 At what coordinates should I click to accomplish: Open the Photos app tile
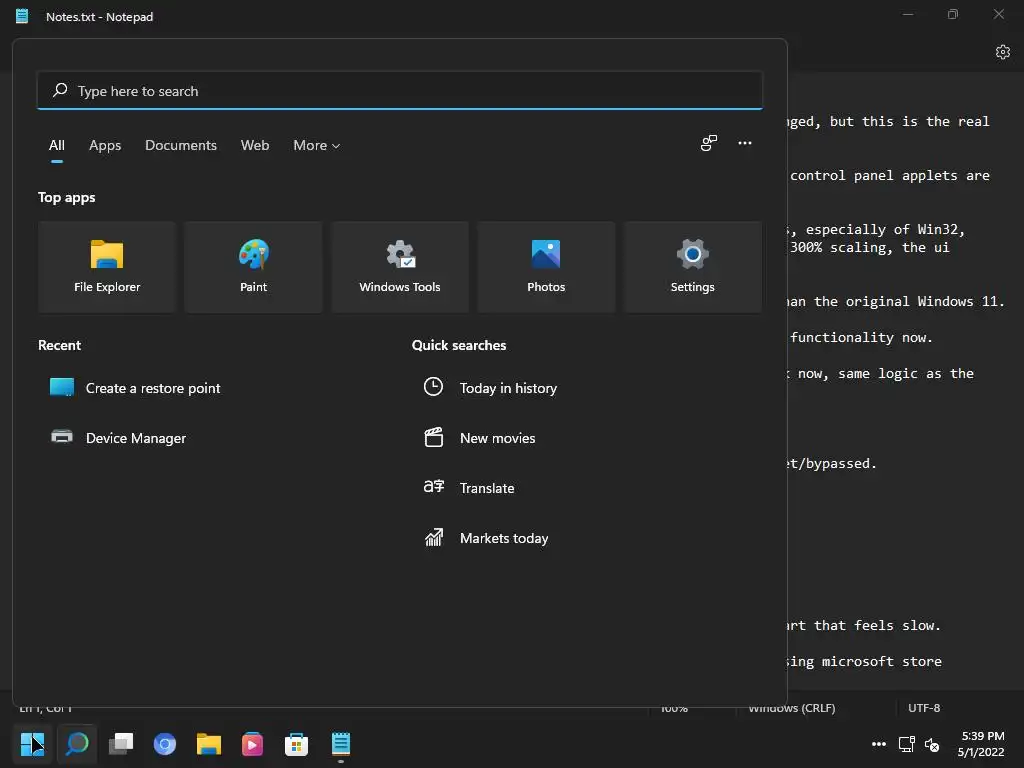coord(546,266)
